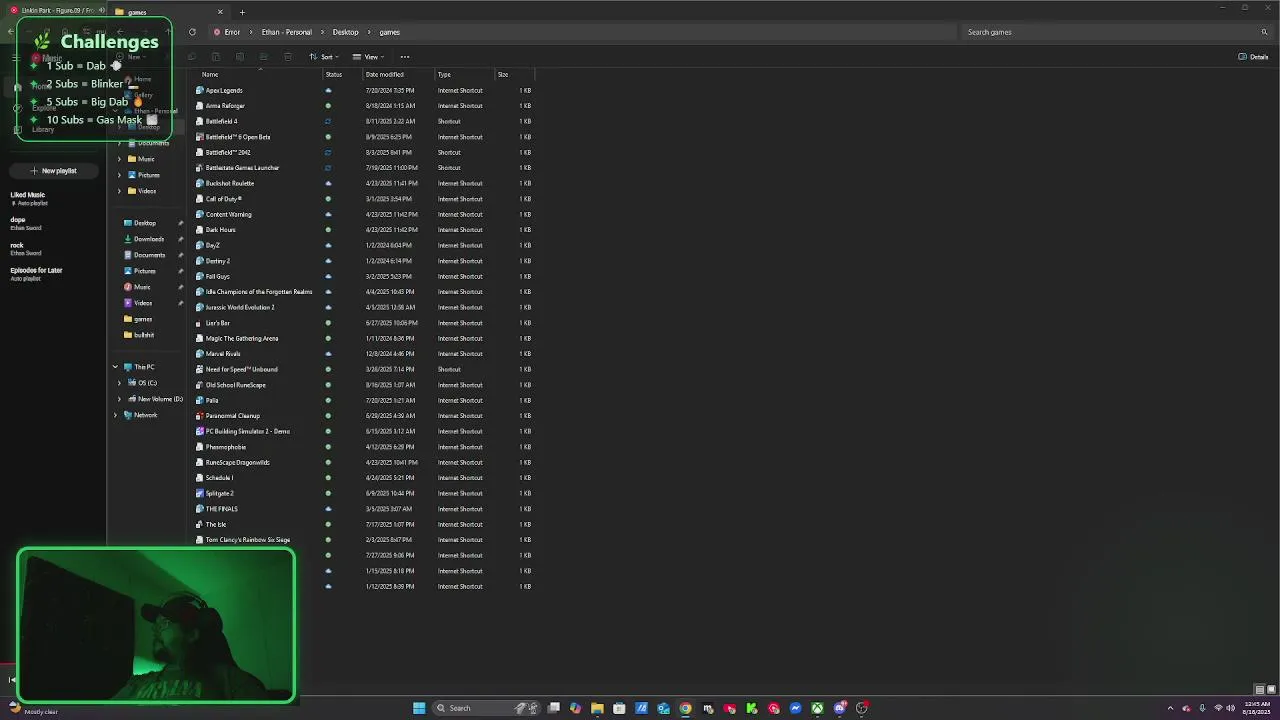Sort by the Name column header
The width and height of the screenshot is (1280, 720).
coord(210,75)
